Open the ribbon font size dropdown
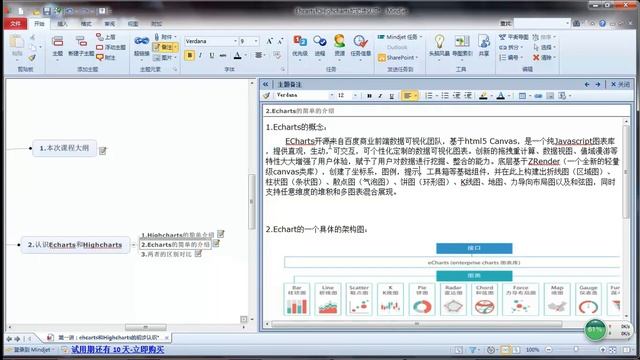The height and width of the screenshot is (360, 640). [x=256, y=41]
